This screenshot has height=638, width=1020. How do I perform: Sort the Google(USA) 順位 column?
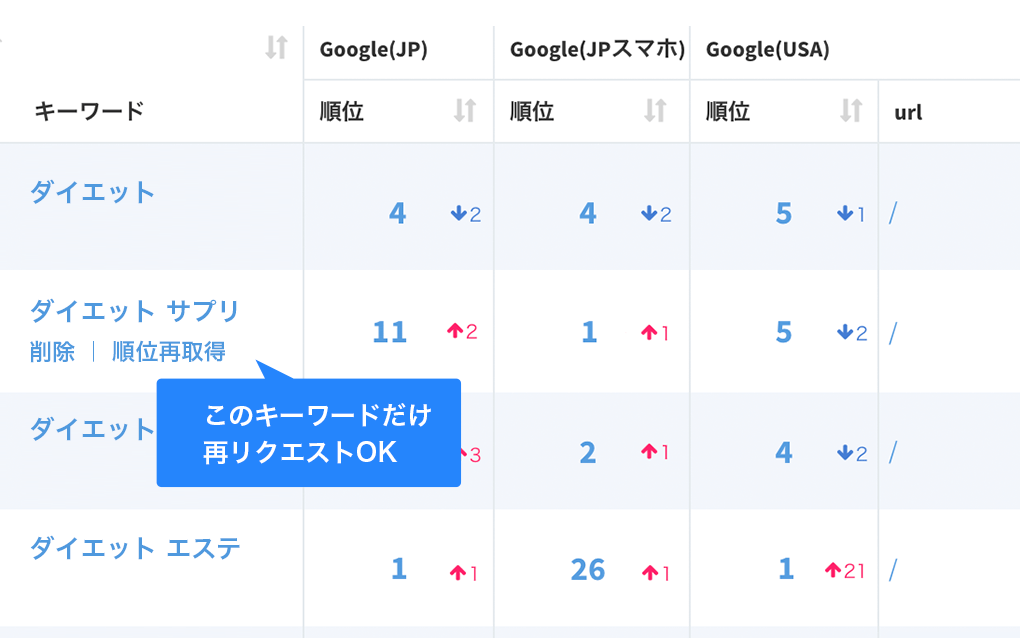tap(851, 111)
